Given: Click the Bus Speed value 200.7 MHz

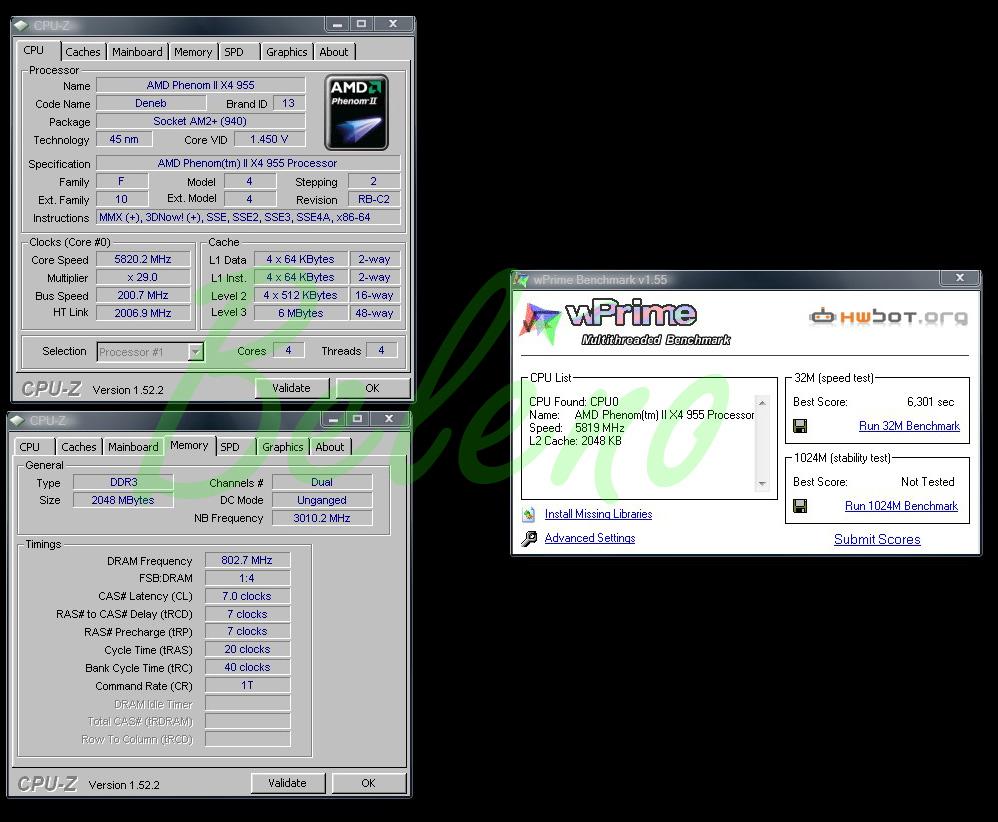Looking at the screenshot, I should (x=143, y=295).
